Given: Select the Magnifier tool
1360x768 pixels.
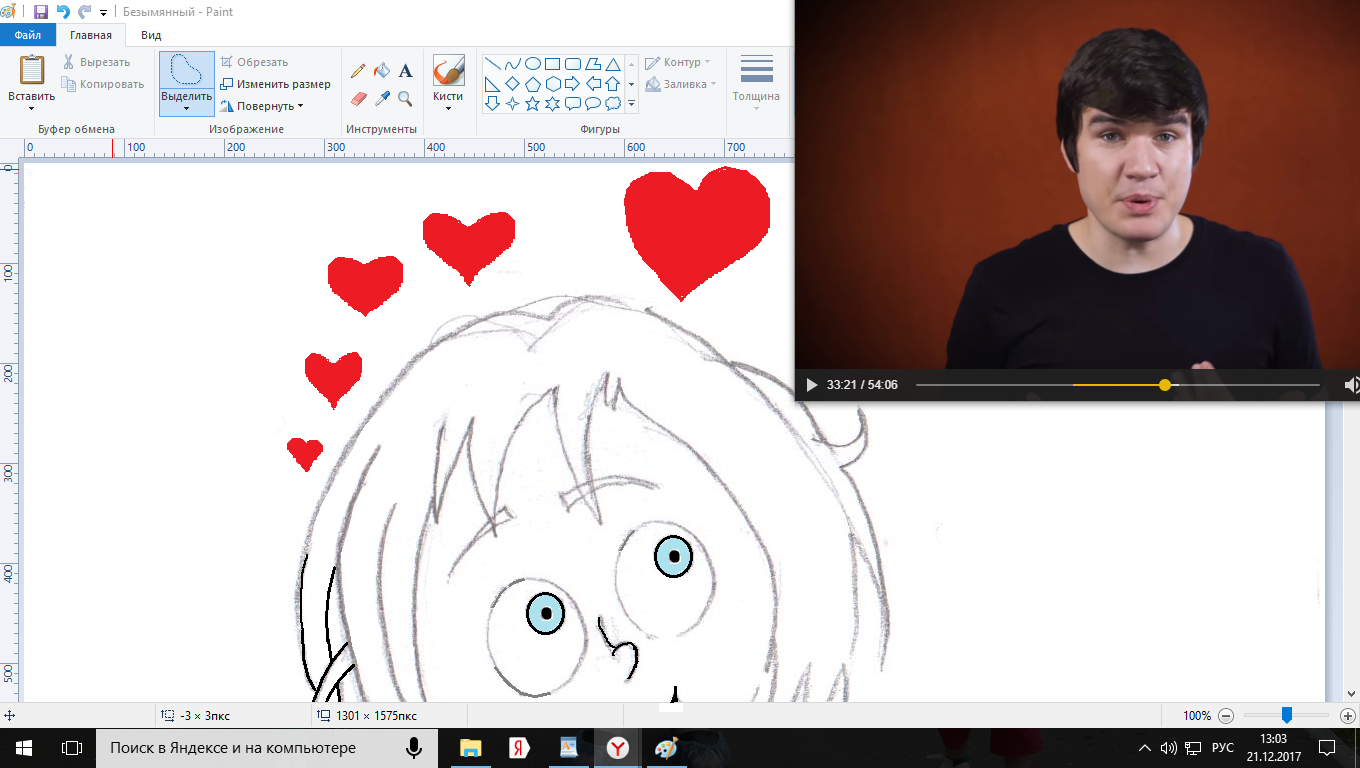Looking at the screenshot, I should (405, 98).
